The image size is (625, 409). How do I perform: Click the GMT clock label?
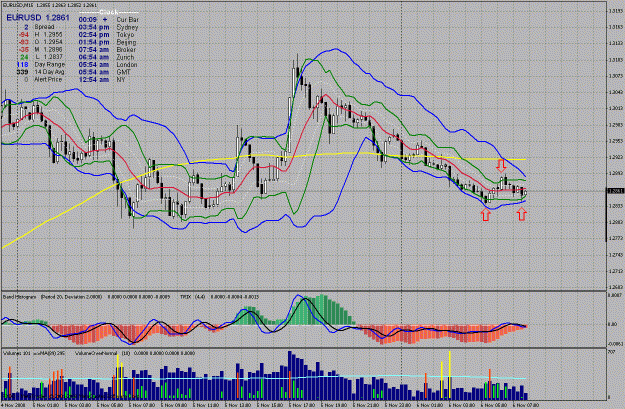pyautogui.click(x=124, y=72)
